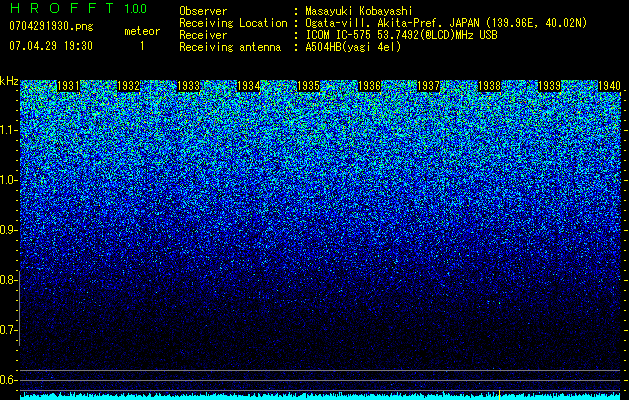Click the 1937 time marker

(x=429, y=86)
